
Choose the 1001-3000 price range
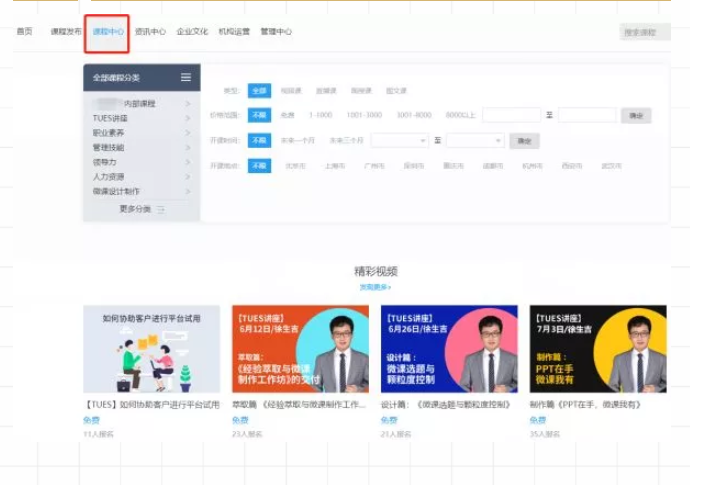coord(364,115)
